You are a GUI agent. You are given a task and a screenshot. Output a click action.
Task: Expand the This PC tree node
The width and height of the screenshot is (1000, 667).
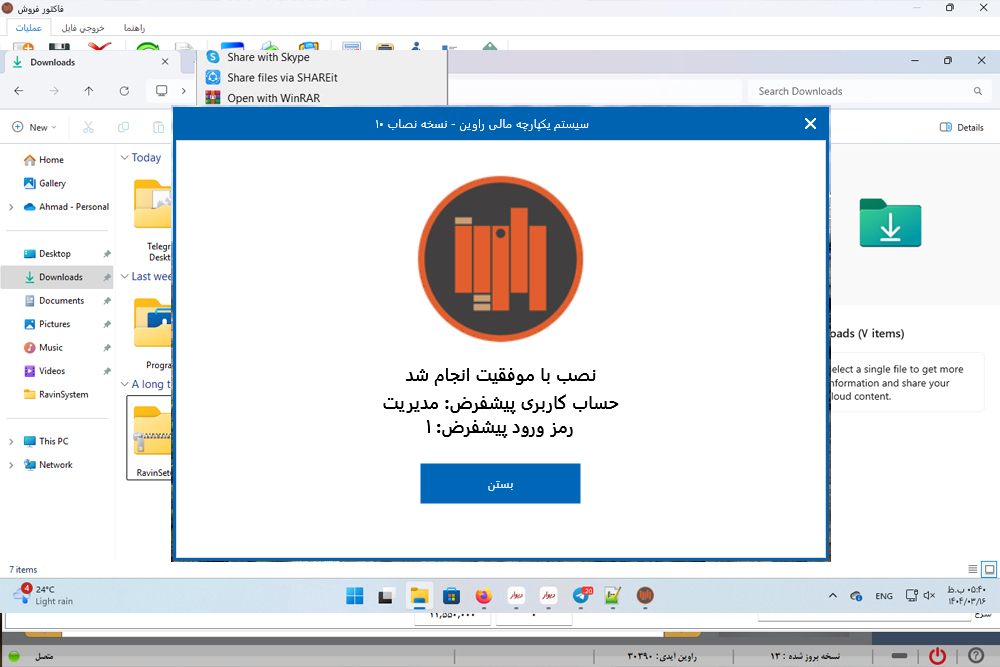point(11,441)
